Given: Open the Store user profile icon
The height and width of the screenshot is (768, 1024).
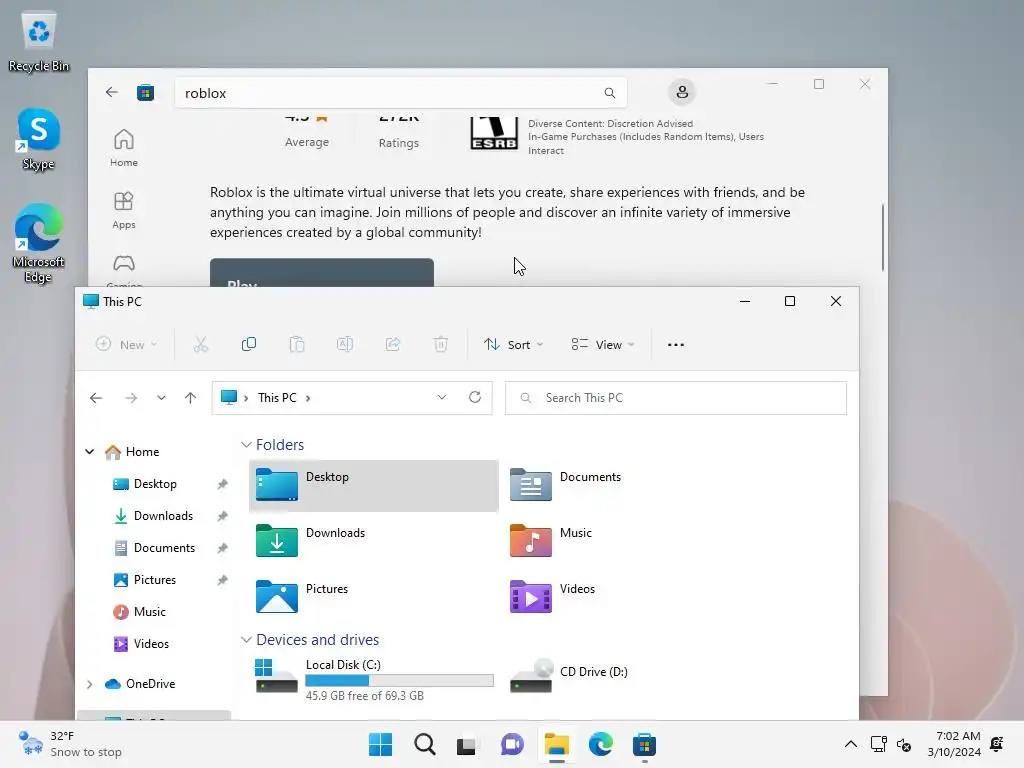Looking at the screenshot, I should click(682, 92).
